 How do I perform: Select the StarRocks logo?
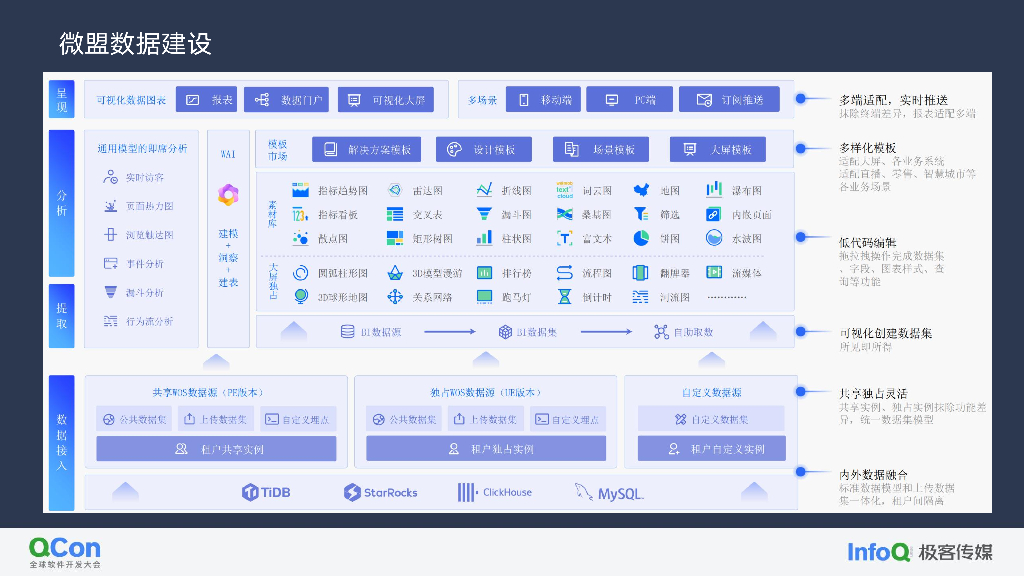(x=380, y=492)
